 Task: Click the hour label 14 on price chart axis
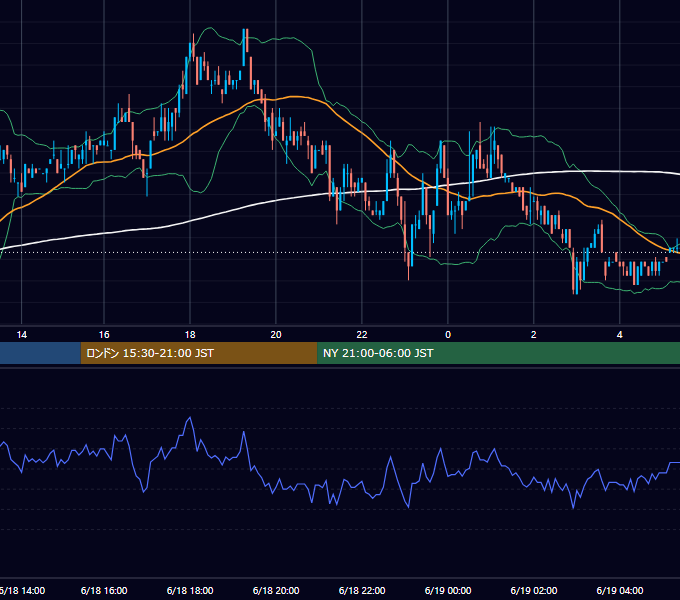click(x=22, y=335)
